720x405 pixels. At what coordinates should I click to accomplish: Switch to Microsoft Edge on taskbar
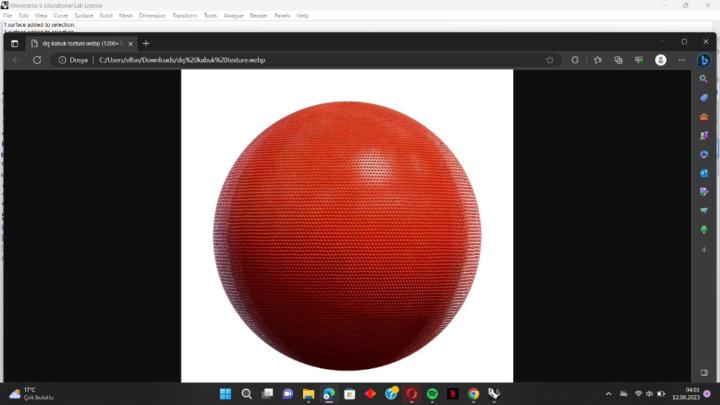tap(329, 394)
